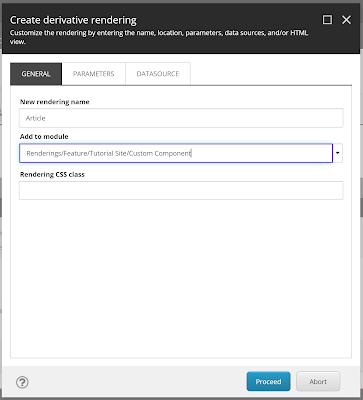The height and width of the screenshot is (400, 363).
Task: Expand the Add to module dropdown arrow
Action: pyautogui.click(x=338, y=153)
